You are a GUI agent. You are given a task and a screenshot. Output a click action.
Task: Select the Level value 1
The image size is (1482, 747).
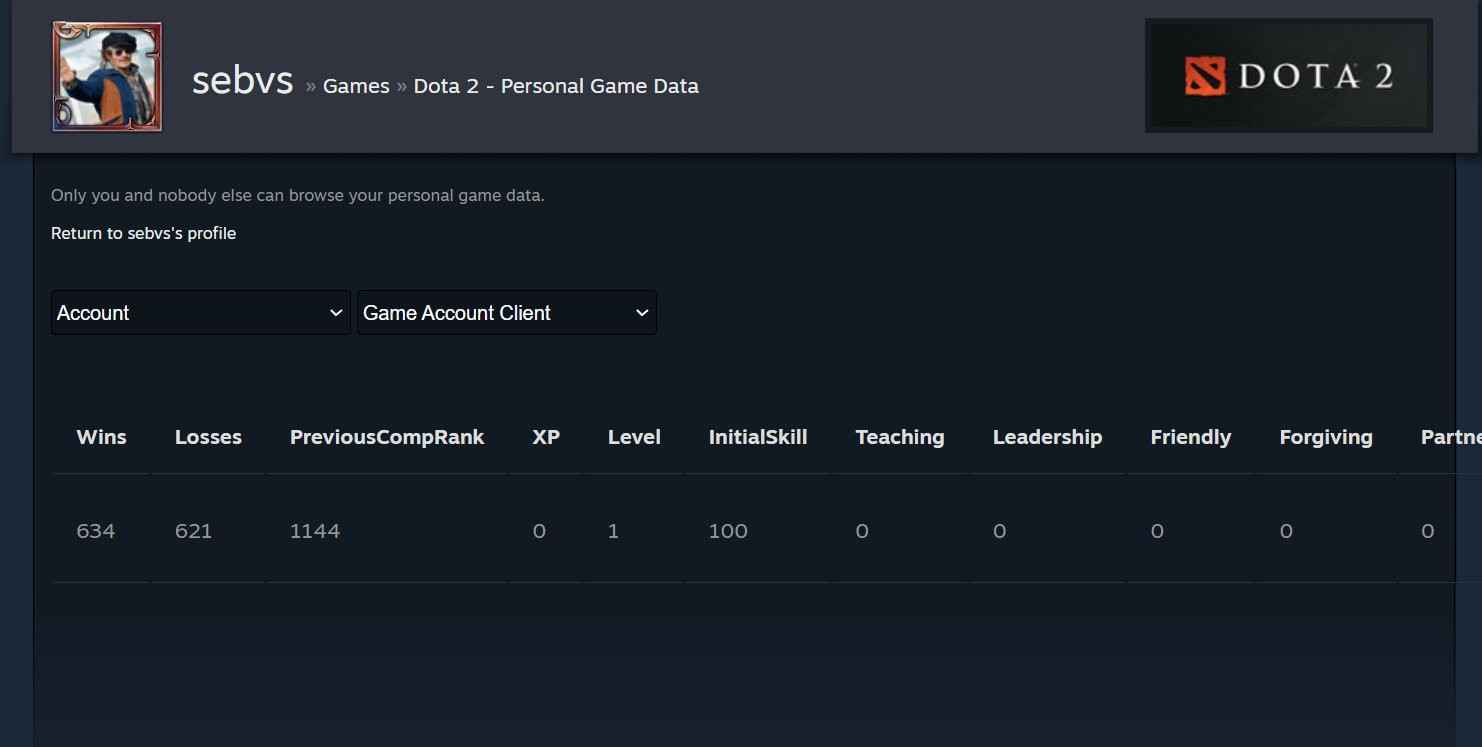(x=613, y=531)
